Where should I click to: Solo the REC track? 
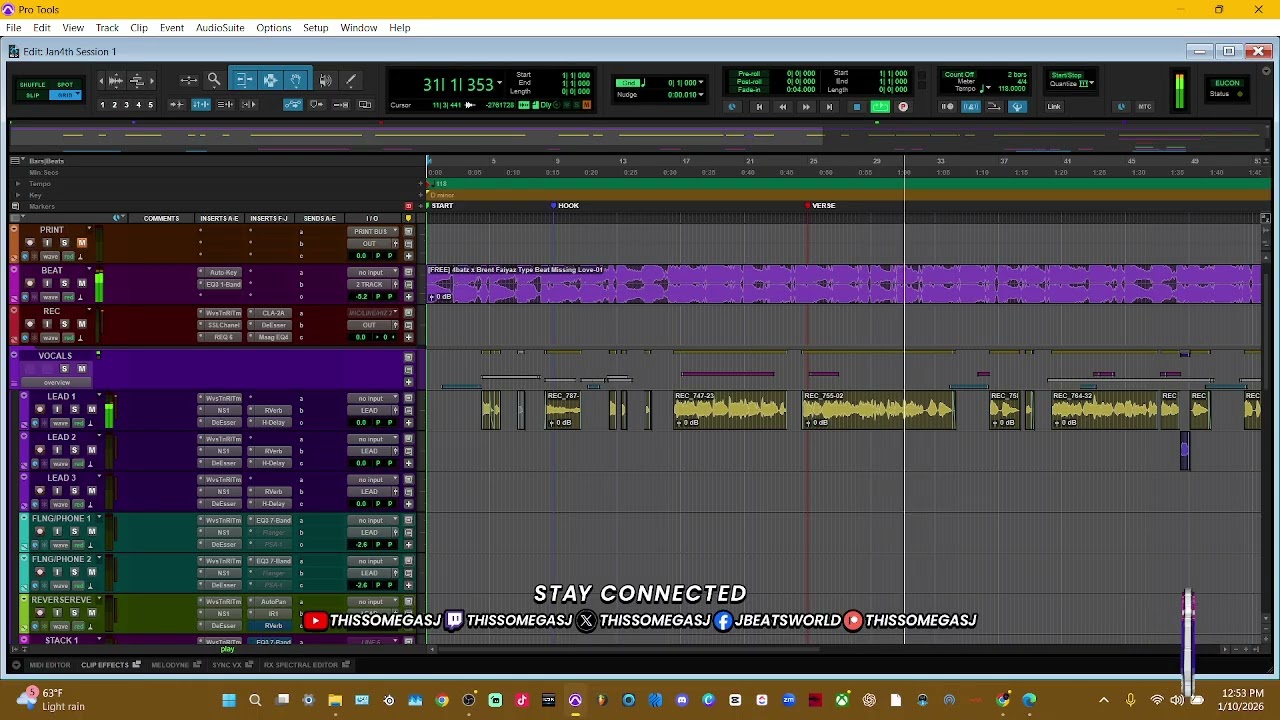pos(65,324)
